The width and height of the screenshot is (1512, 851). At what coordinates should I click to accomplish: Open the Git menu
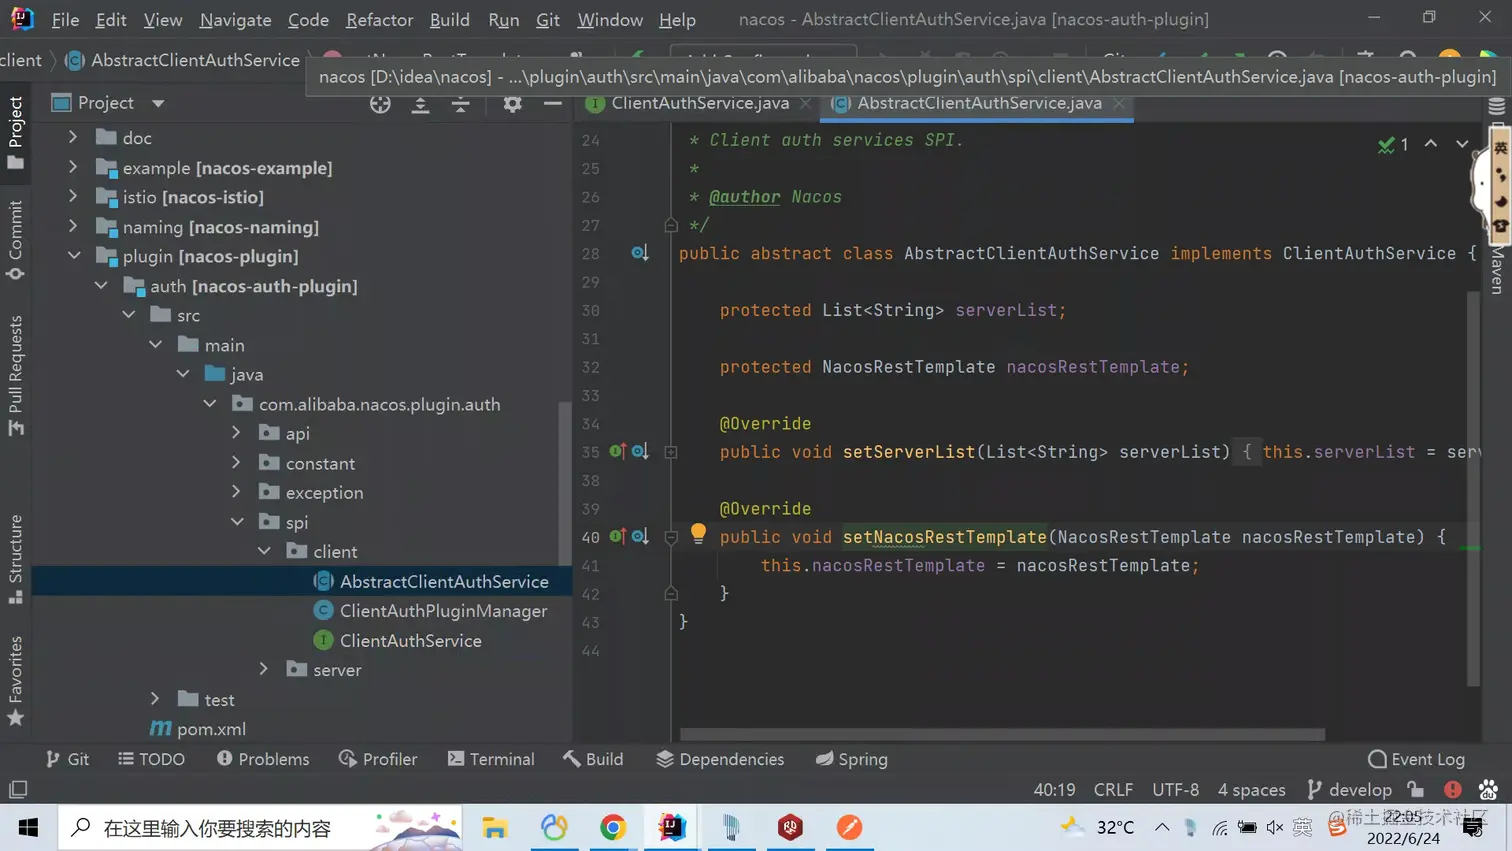point(547,19)
